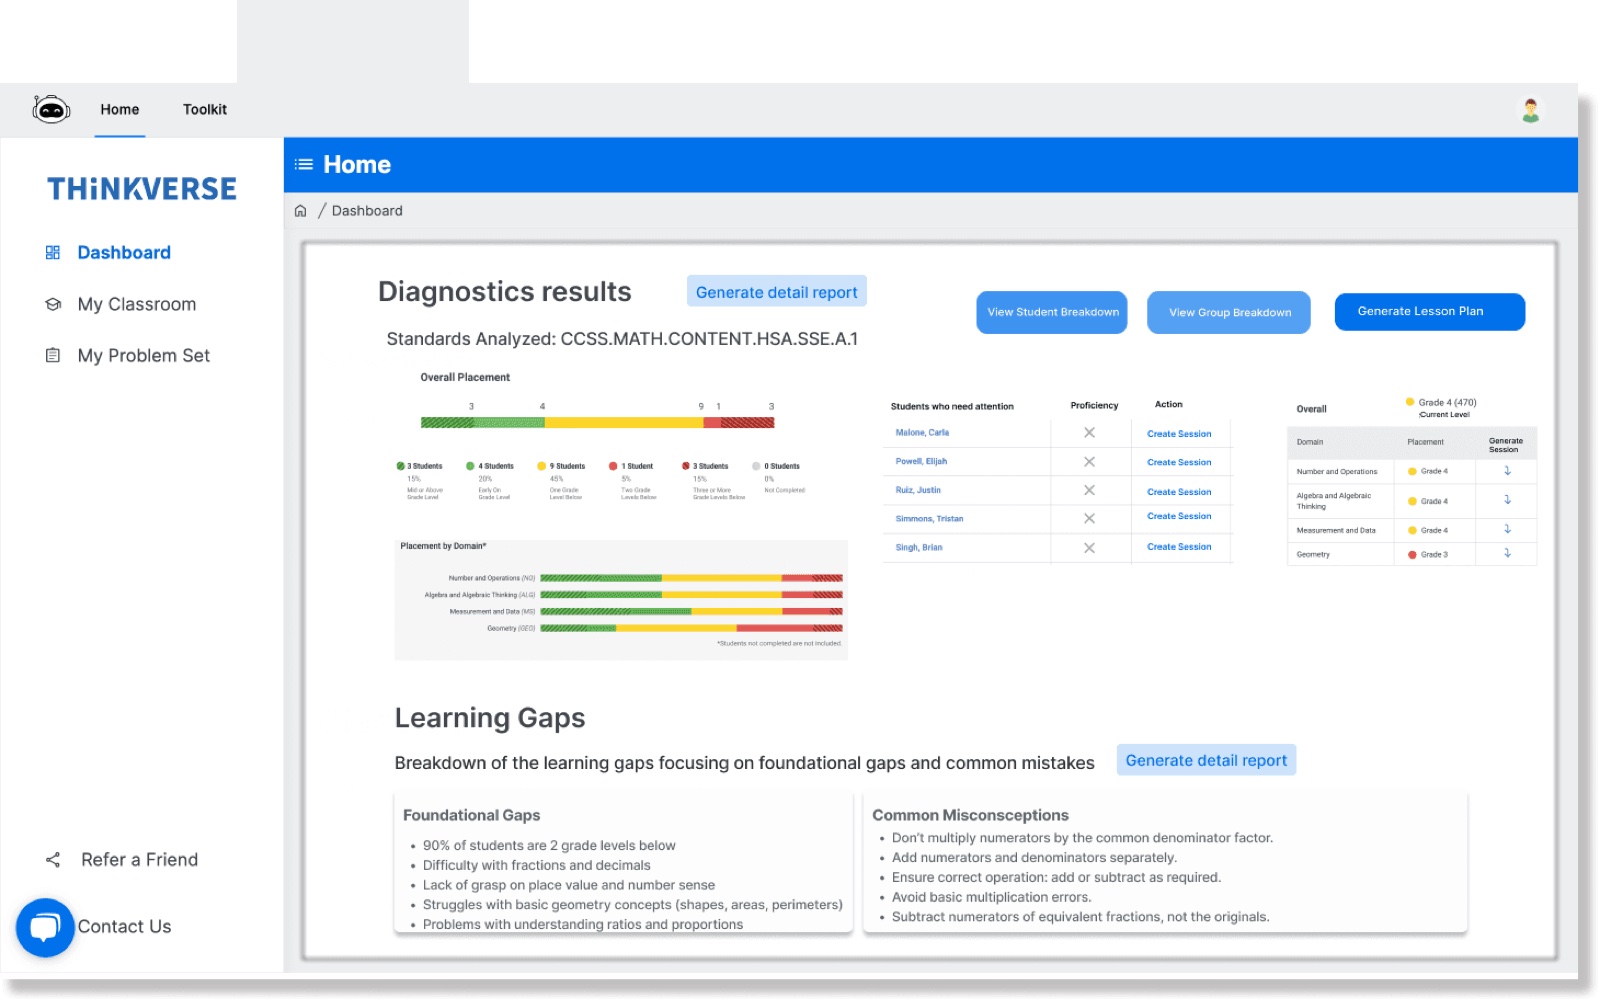Click Contact Us in the sidebar
Viewport: 1600px width, 1001px height.
(125, 927)
